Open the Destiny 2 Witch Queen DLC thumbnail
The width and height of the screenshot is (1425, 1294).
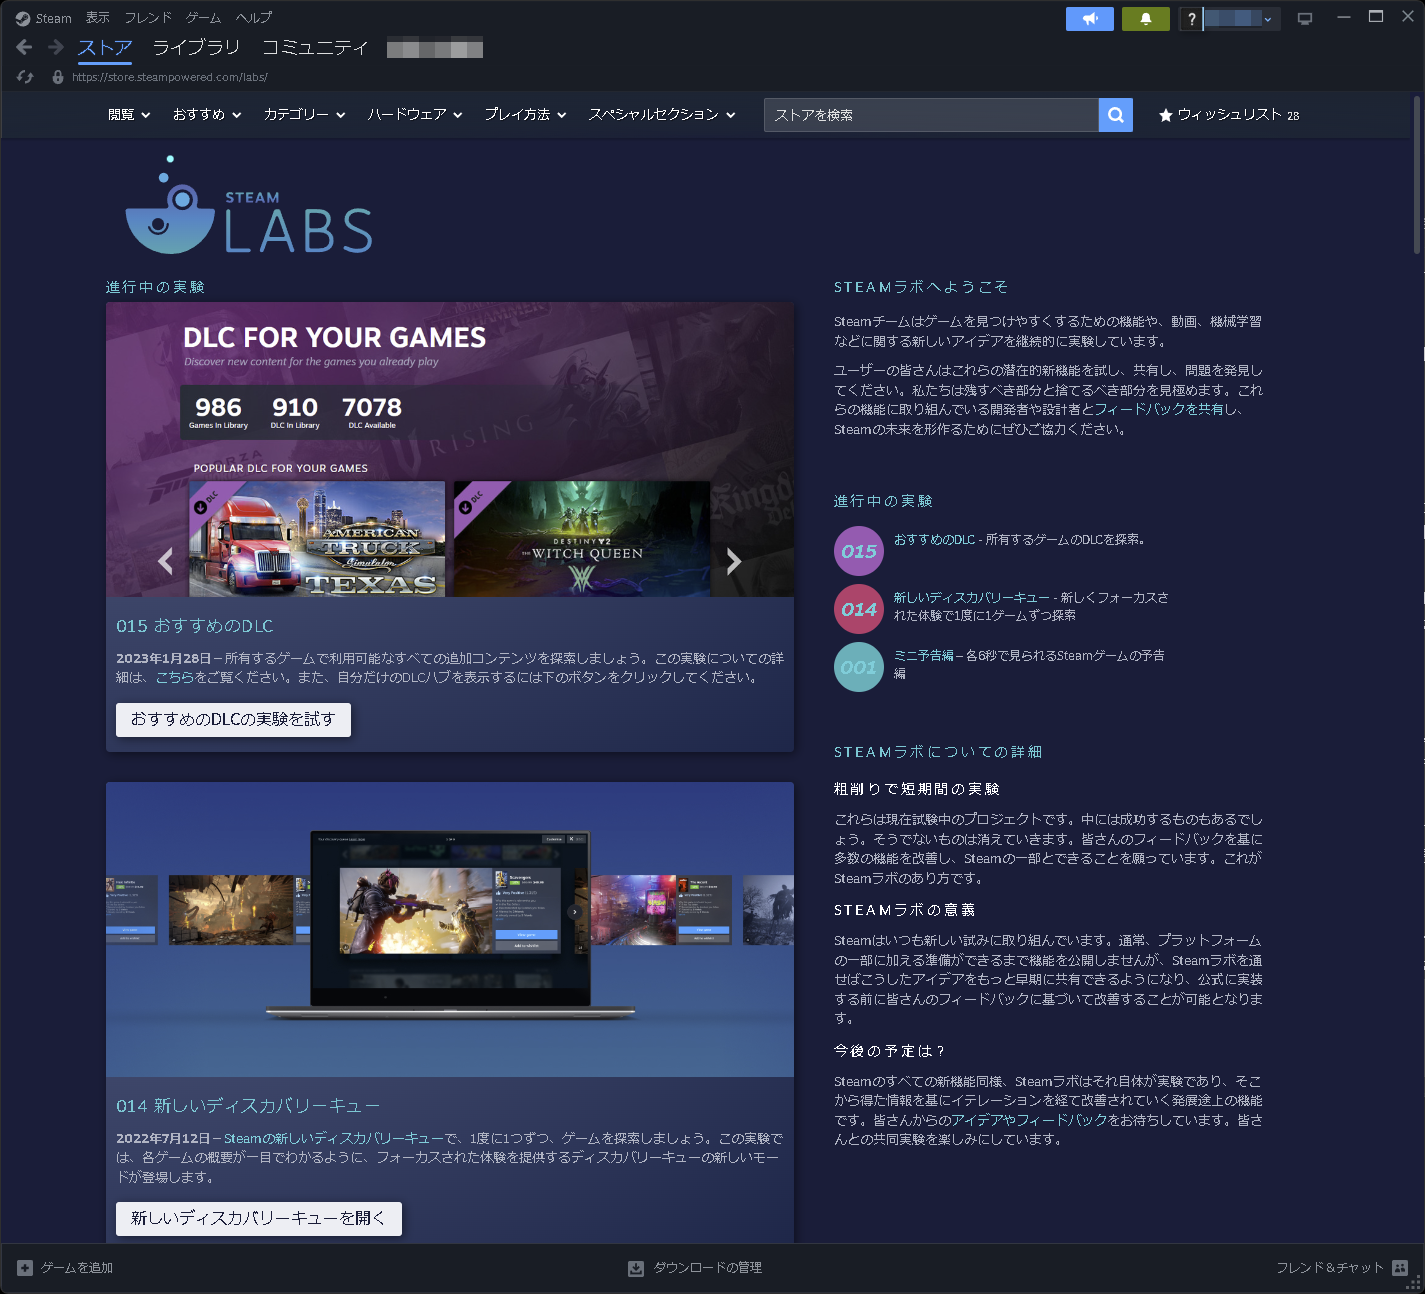click(x=582, y=539)
